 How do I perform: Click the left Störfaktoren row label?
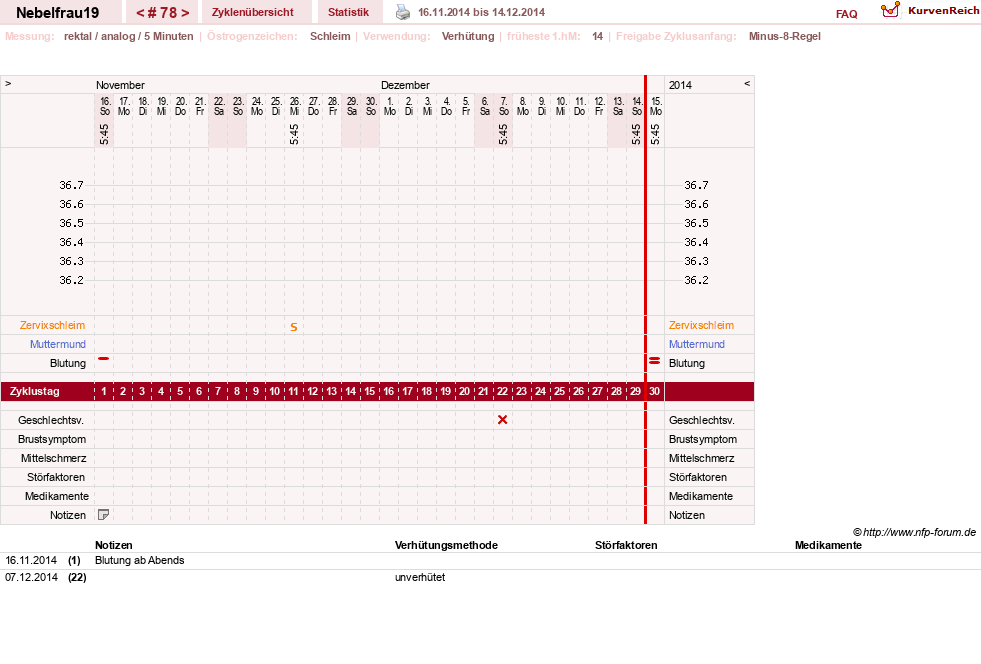pos(56,477)
